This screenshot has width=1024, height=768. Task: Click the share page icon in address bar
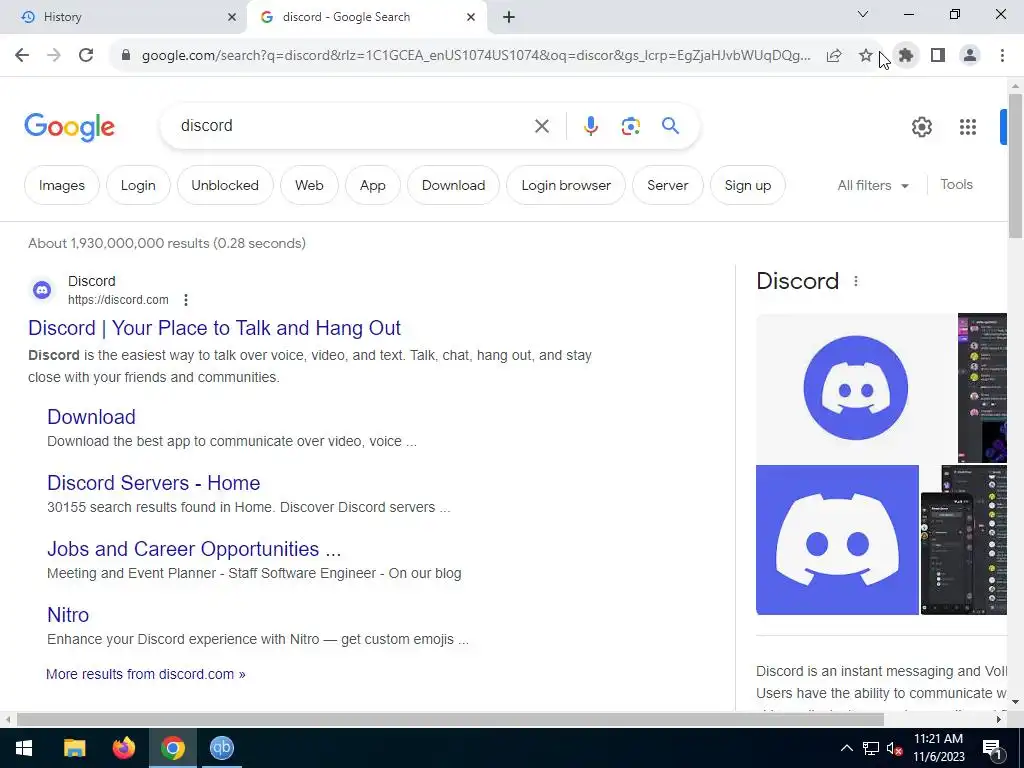click(x=834, y=56)
